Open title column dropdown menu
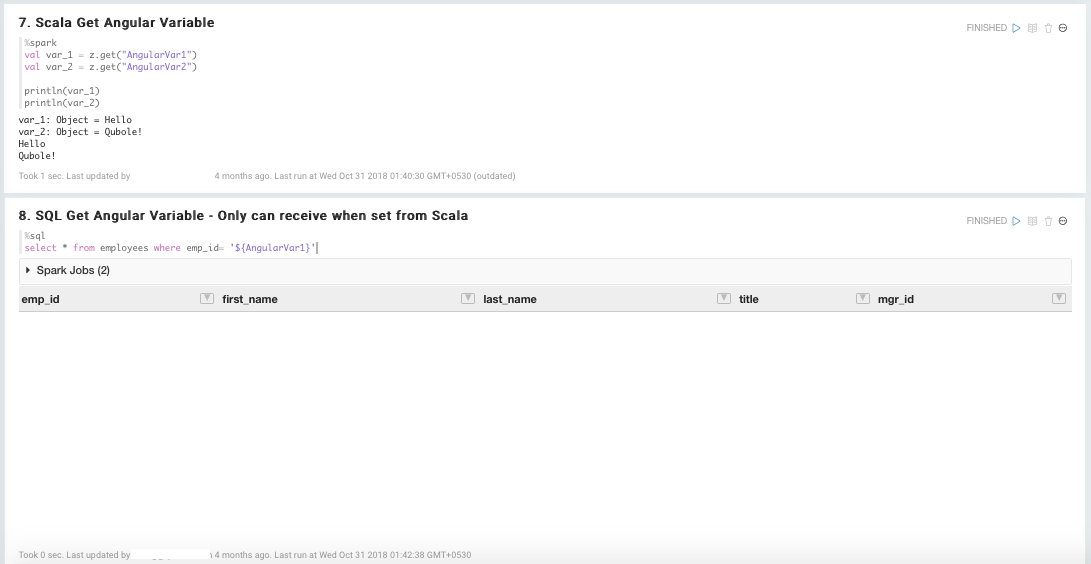Viewport: 1091px width, 564px height. point(863,298)
